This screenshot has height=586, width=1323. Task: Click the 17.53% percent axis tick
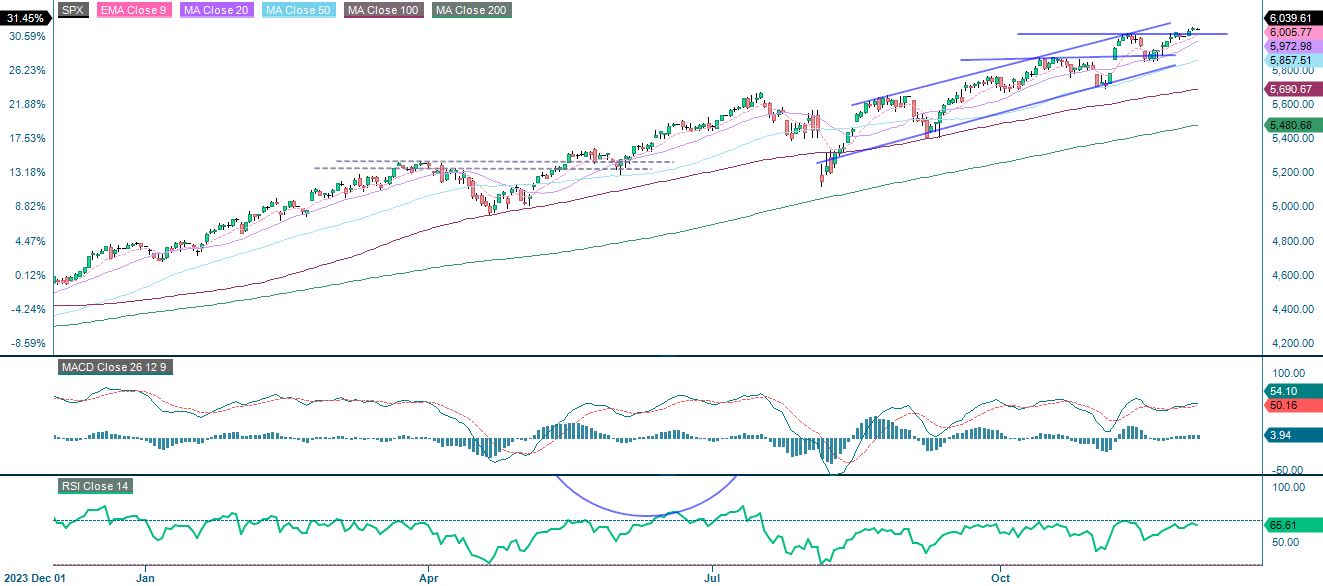tap(26, 138)
